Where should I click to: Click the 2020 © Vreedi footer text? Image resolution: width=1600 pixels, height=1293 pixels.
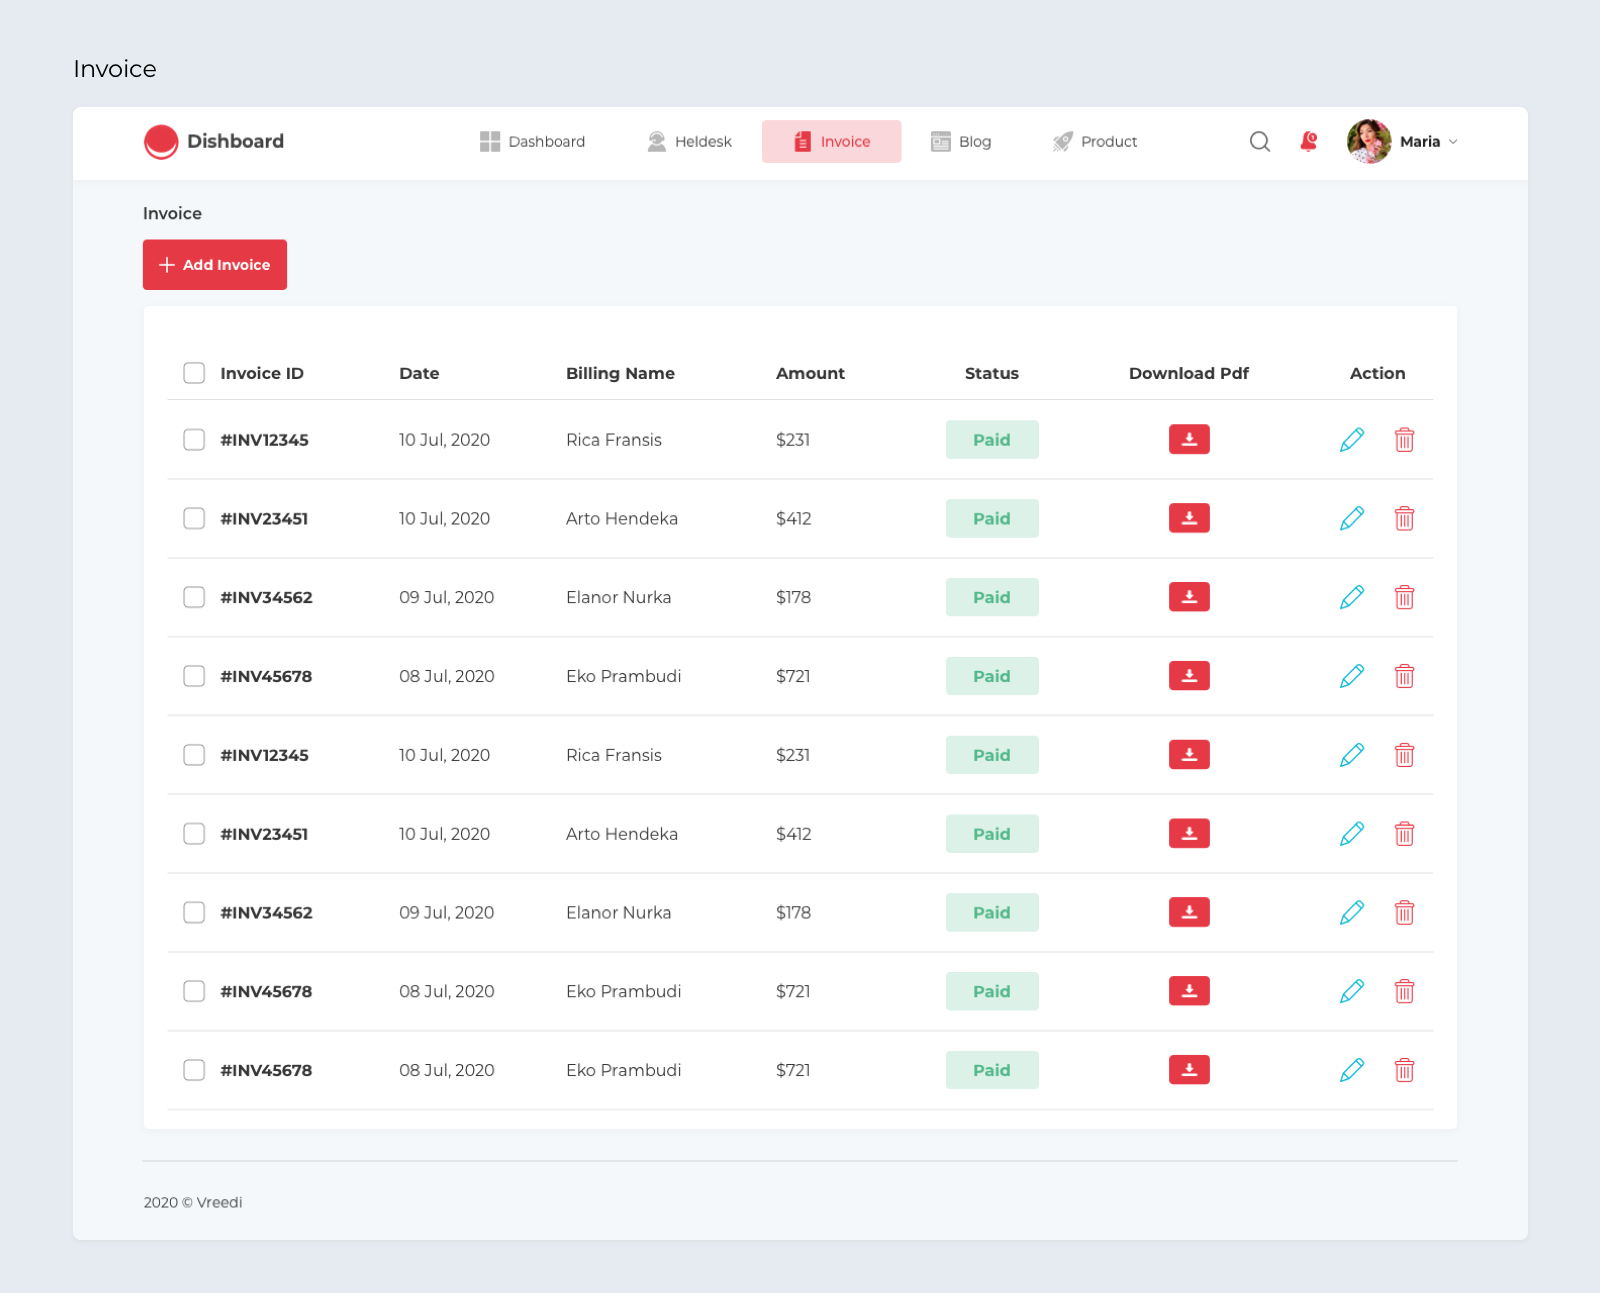[x=193, y=1202]
